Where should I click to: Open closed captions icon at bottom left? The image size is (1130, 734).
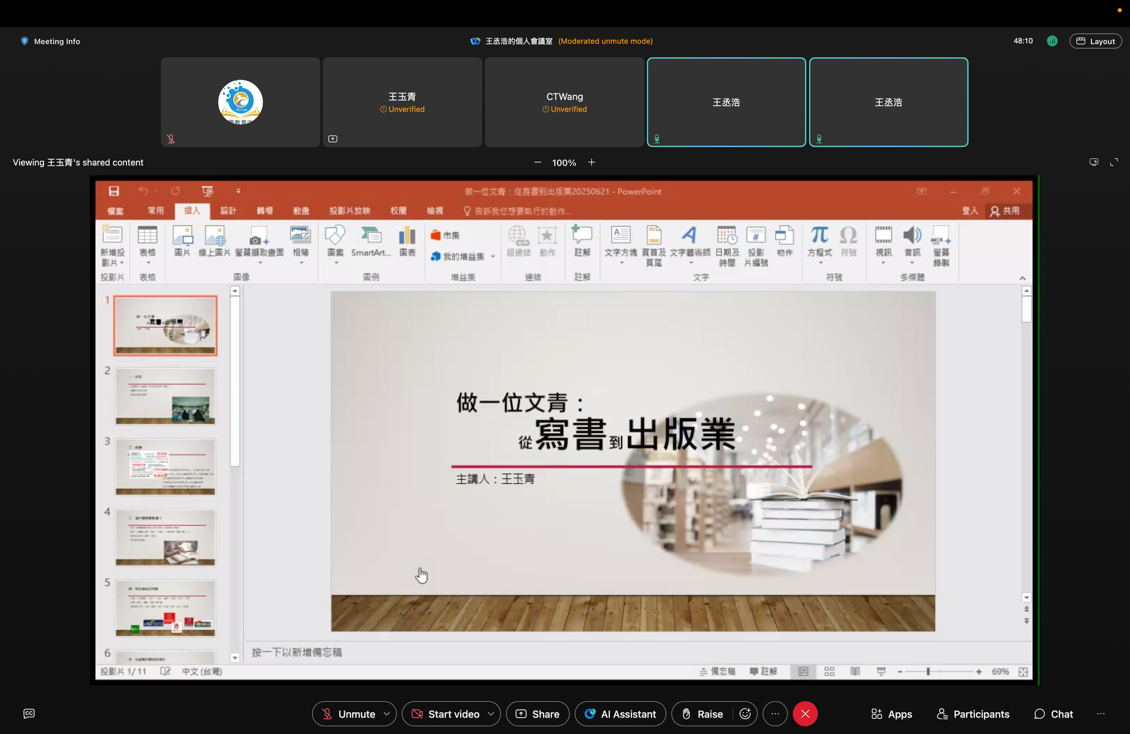tap(29, 714)
